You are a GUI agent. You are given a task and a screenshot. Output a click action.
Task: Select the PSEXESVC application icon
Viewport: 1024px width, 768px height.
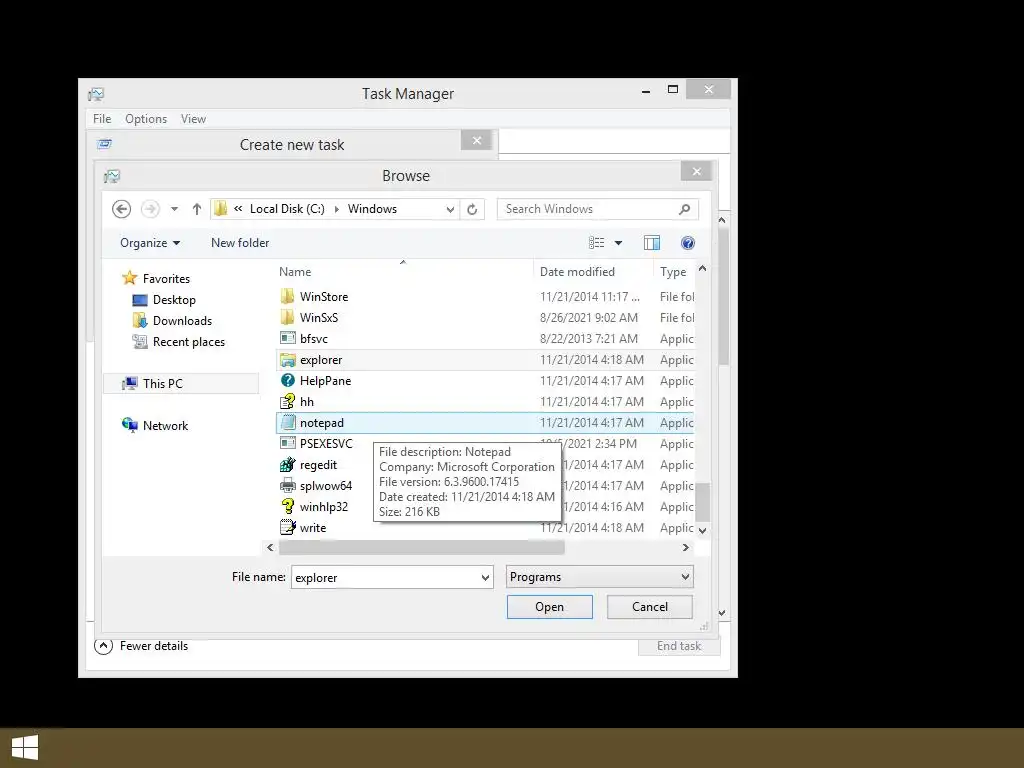[287, 443]
